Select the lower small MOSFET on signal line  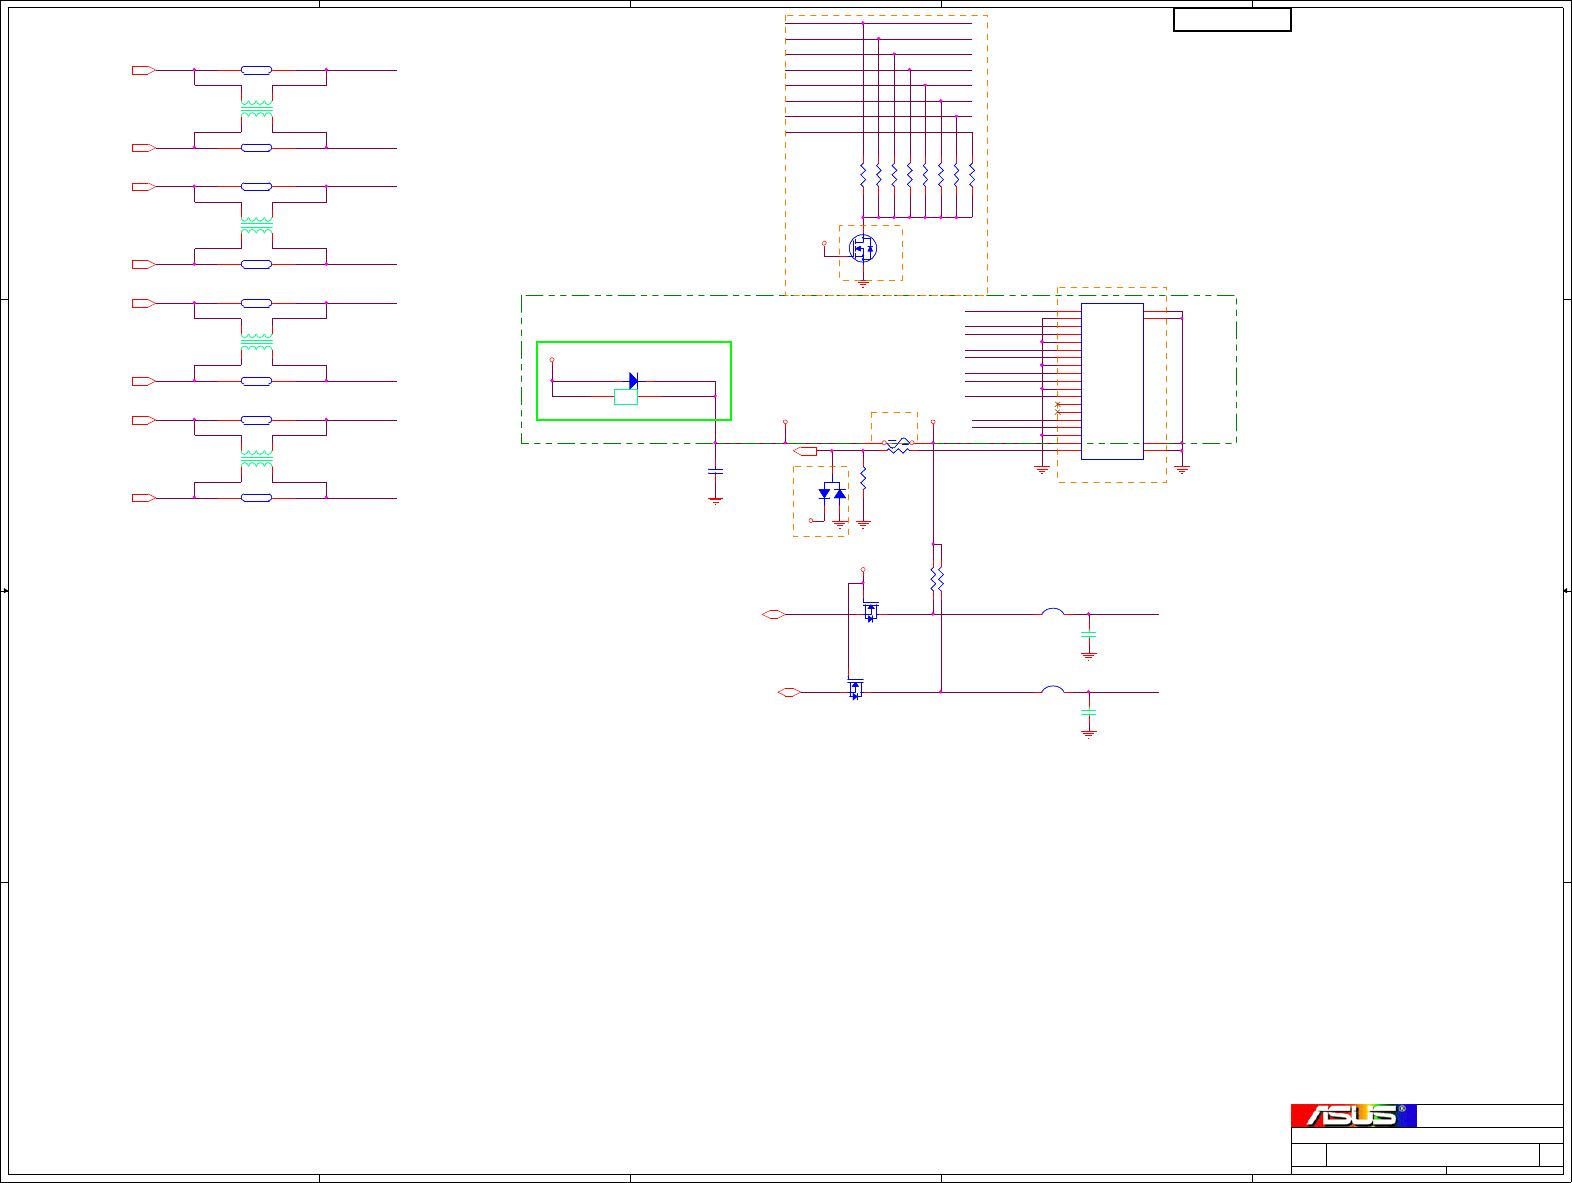[x=856, y=689]
